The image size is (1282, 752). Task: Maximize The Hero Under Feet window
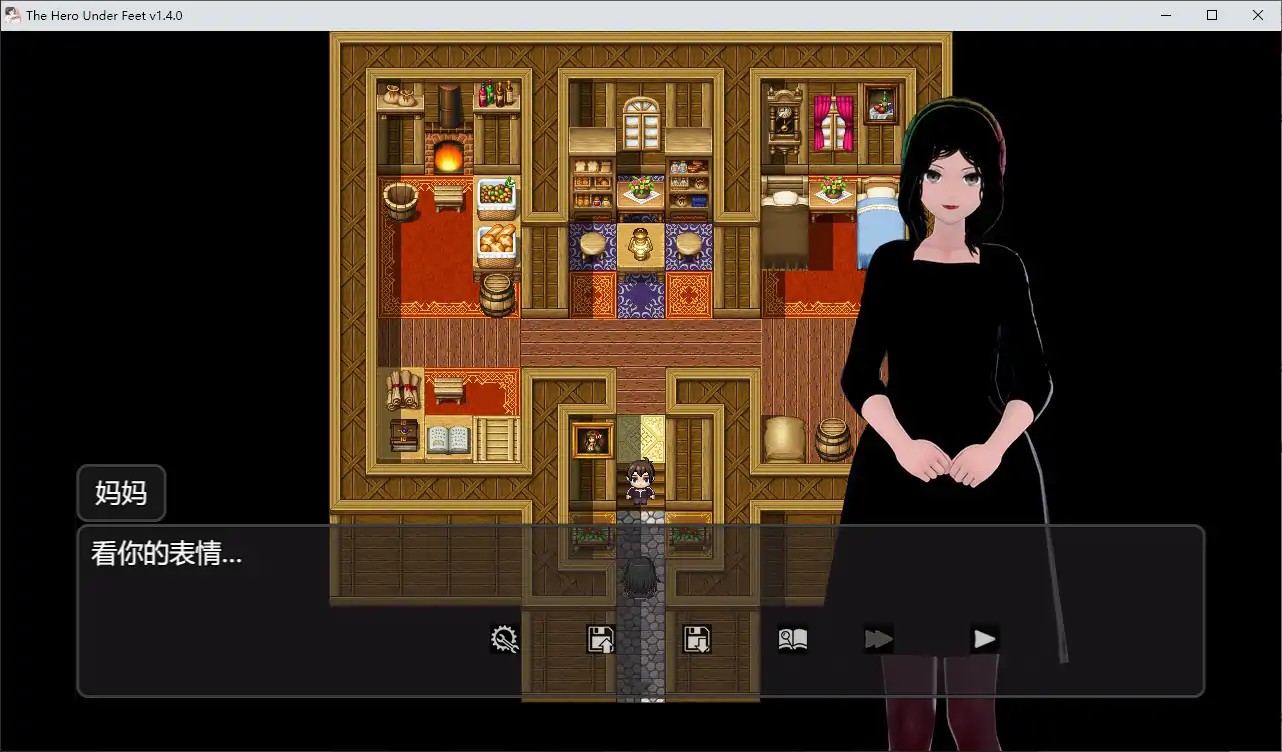coord(1211,15)
